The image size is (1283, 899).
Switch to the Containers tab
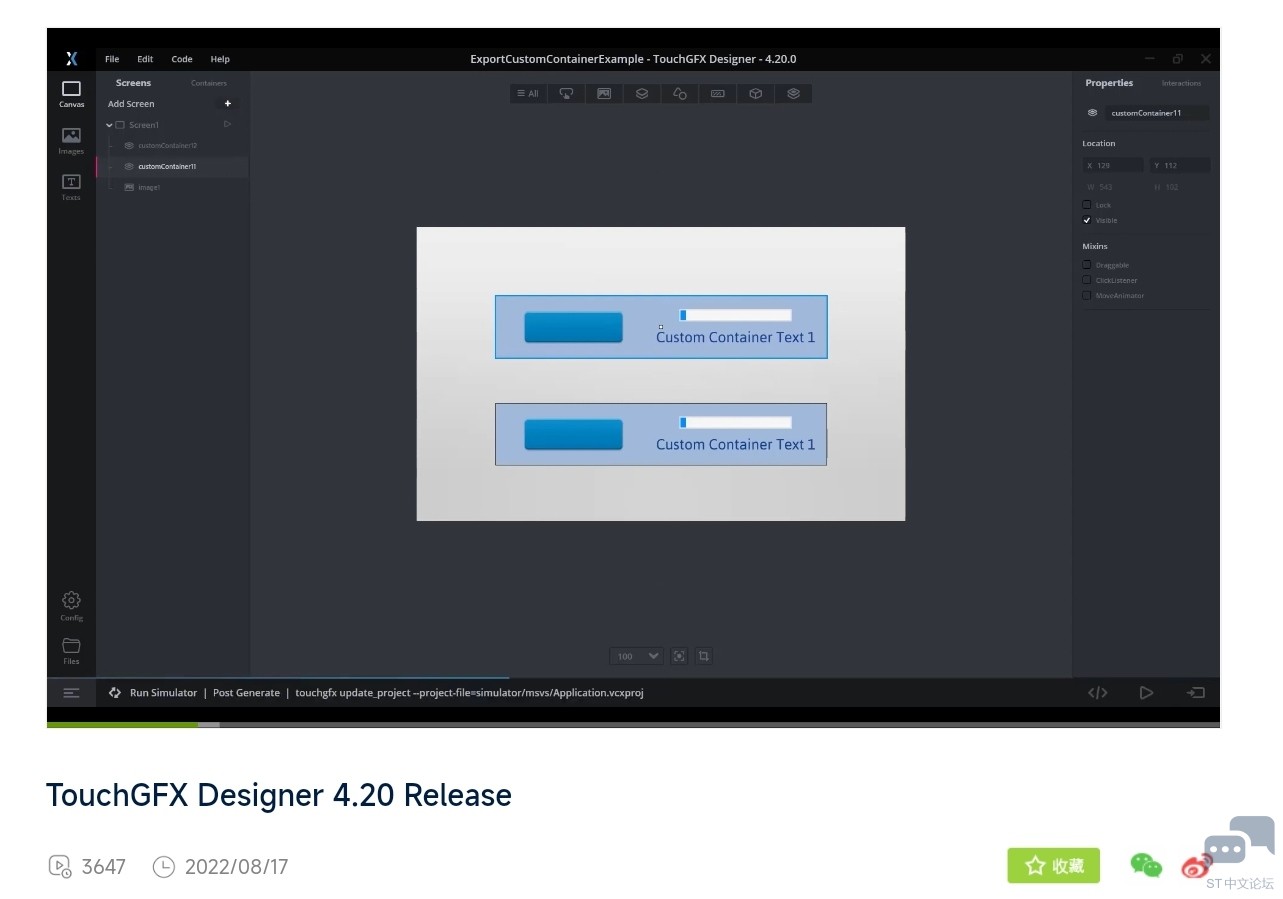click(209, 83)
